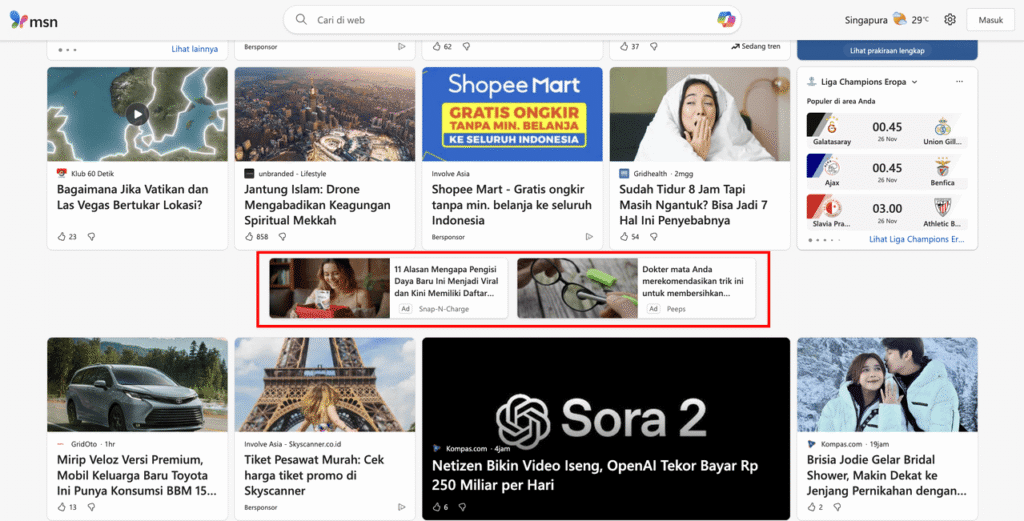This screenshot has width=1024, height=521.
Task: Dislike the Sora 2 OpenAI article
Action: pos(462,507)
